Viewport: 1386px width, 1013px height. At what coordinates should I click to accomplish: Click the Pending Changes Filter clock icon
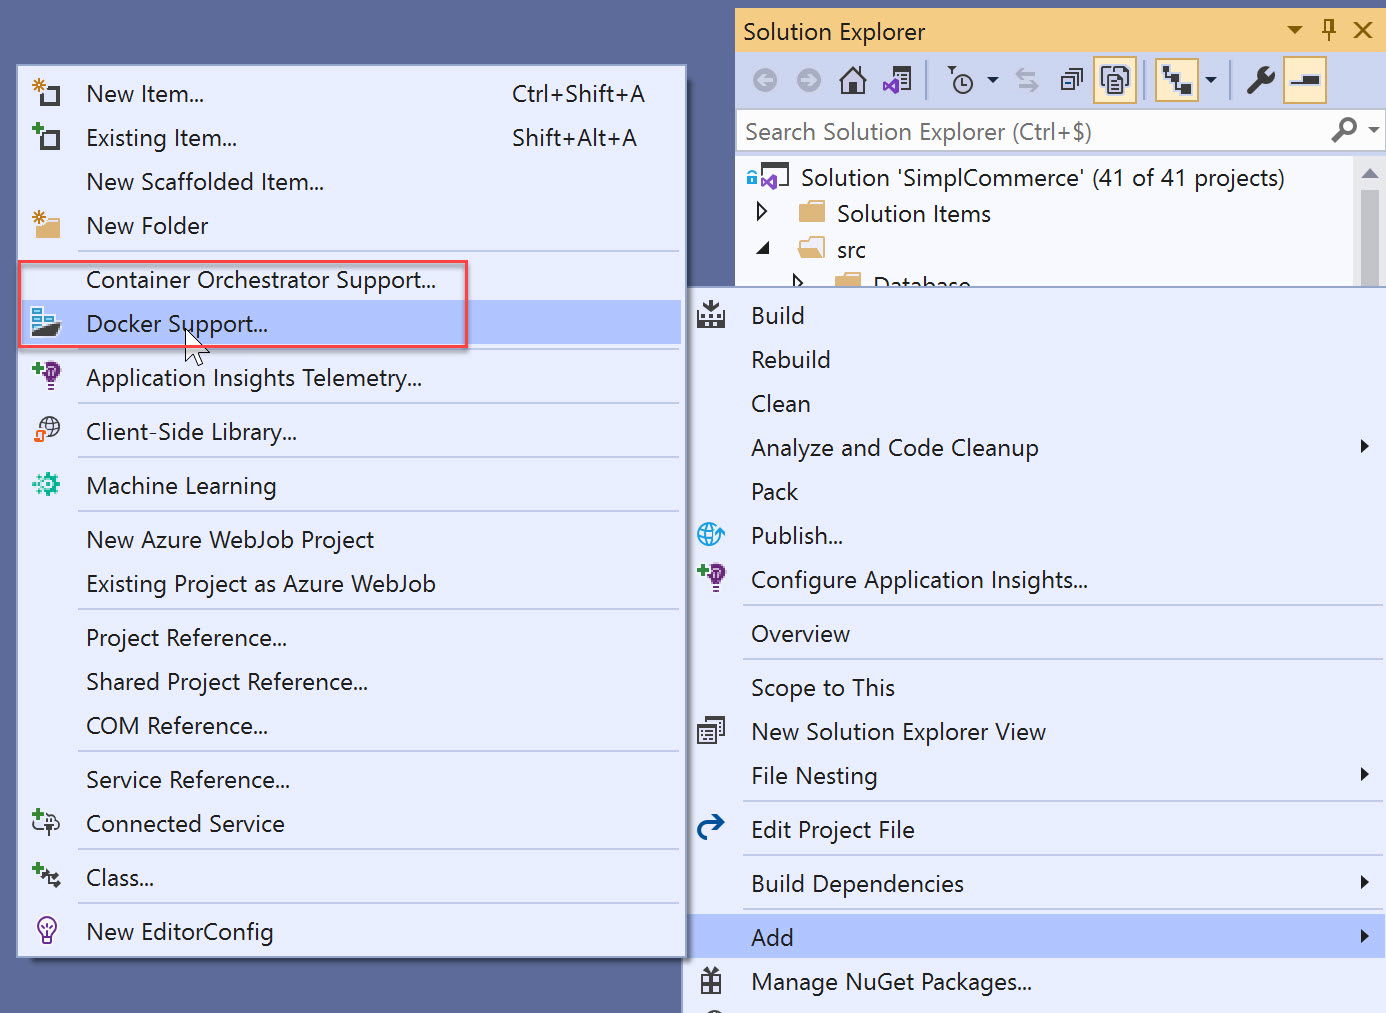point(961,80)
